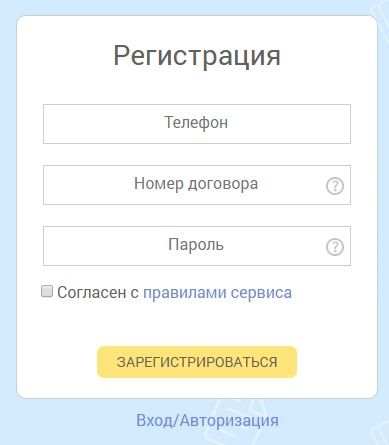Click the question mark icon in Пароль field

(335, 247)
